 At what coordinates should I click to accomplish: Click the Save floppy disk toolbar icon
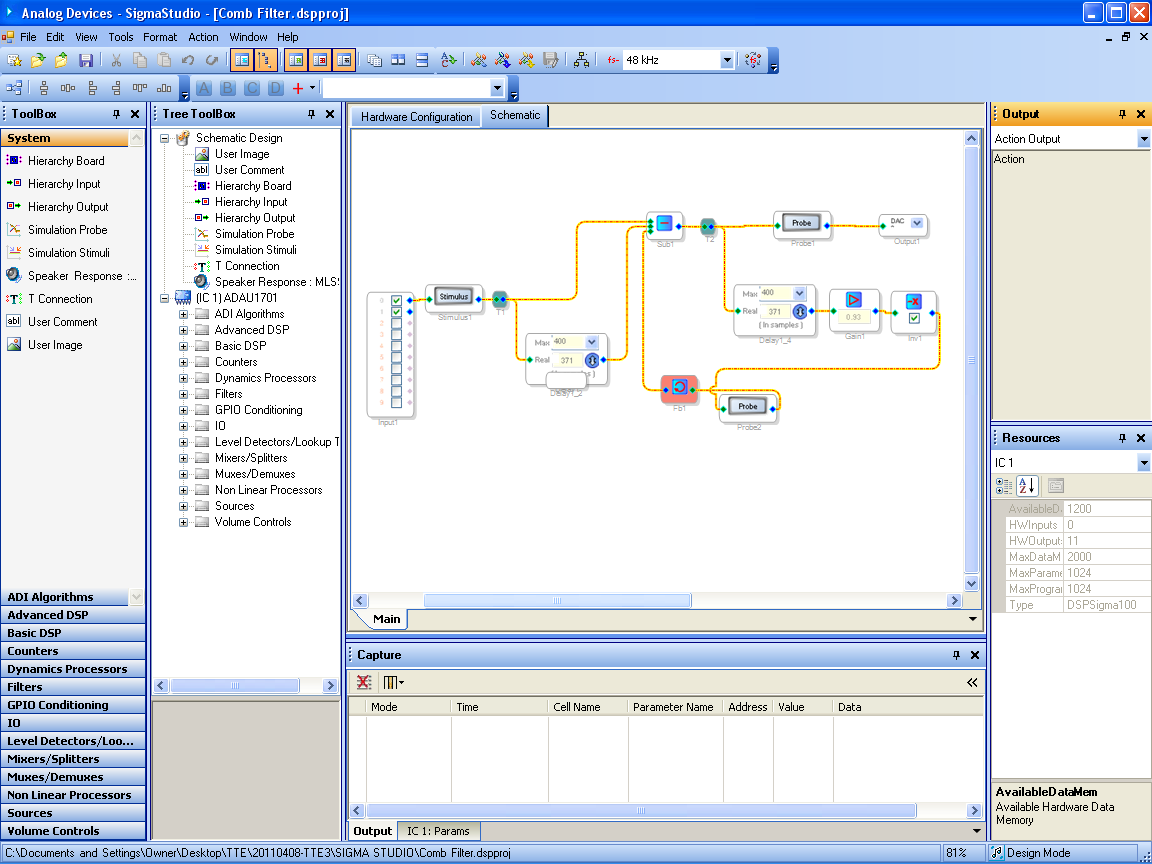coord(86,60)
